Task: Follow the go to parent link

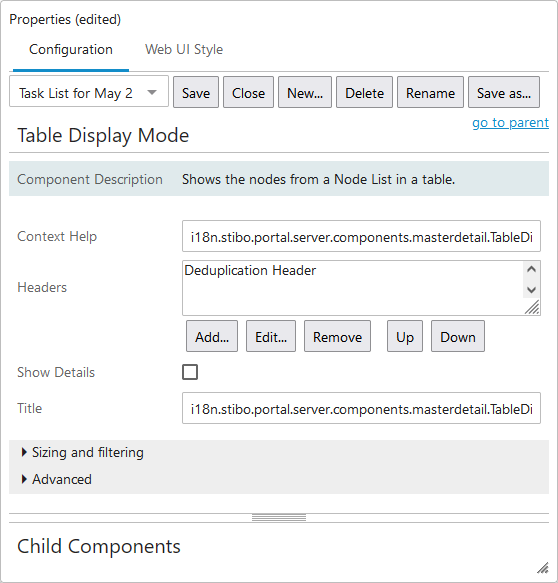Action: [x=510, y=122]
